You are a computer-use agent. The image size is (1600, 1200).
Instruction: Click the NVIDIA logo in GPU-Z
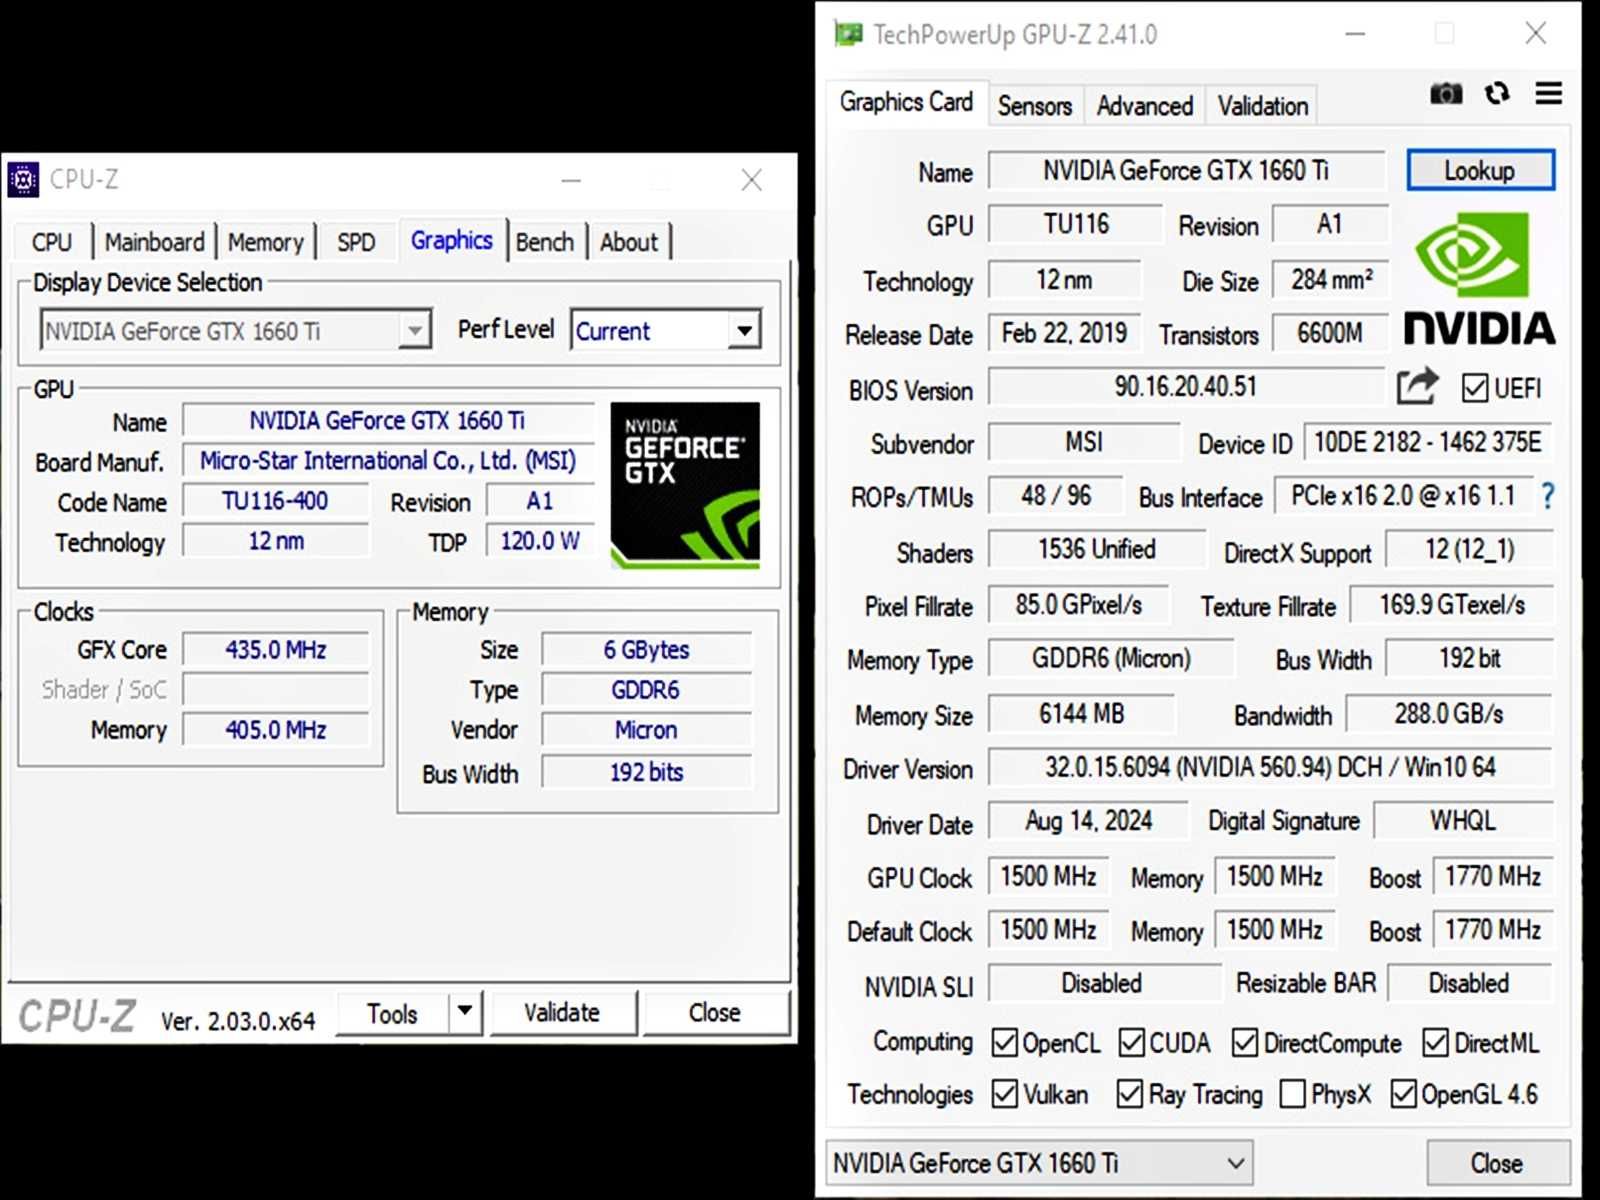(x=1479, y=280)
